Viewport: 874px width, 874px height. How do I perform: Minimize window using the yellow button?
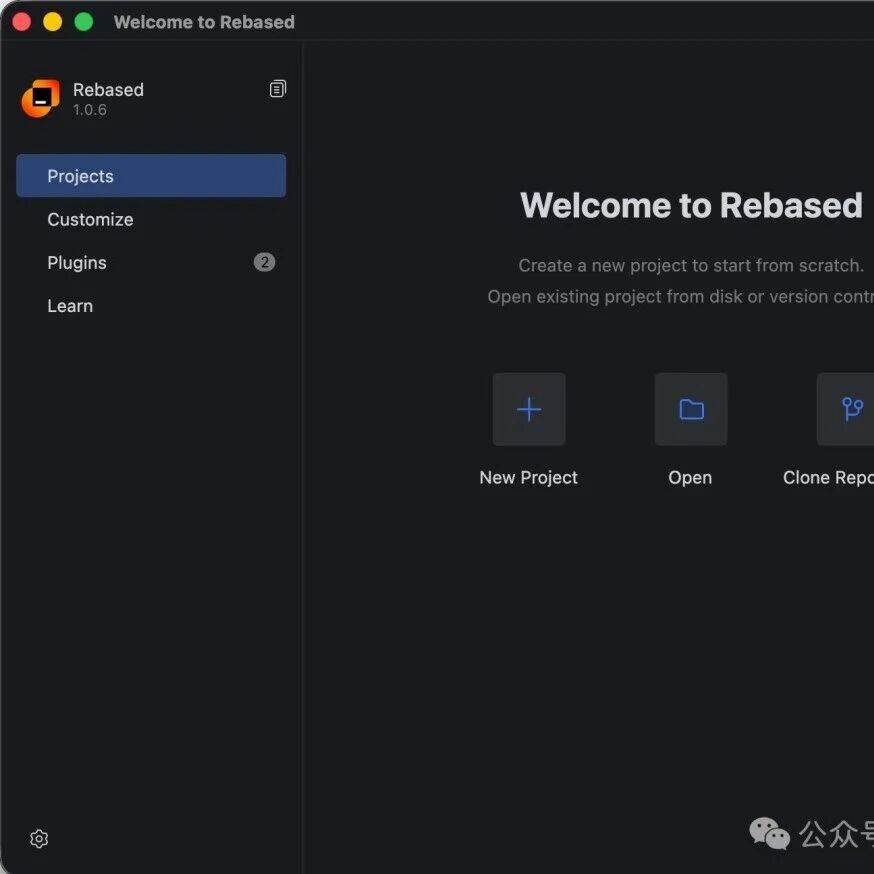click(x=52, y=22)
